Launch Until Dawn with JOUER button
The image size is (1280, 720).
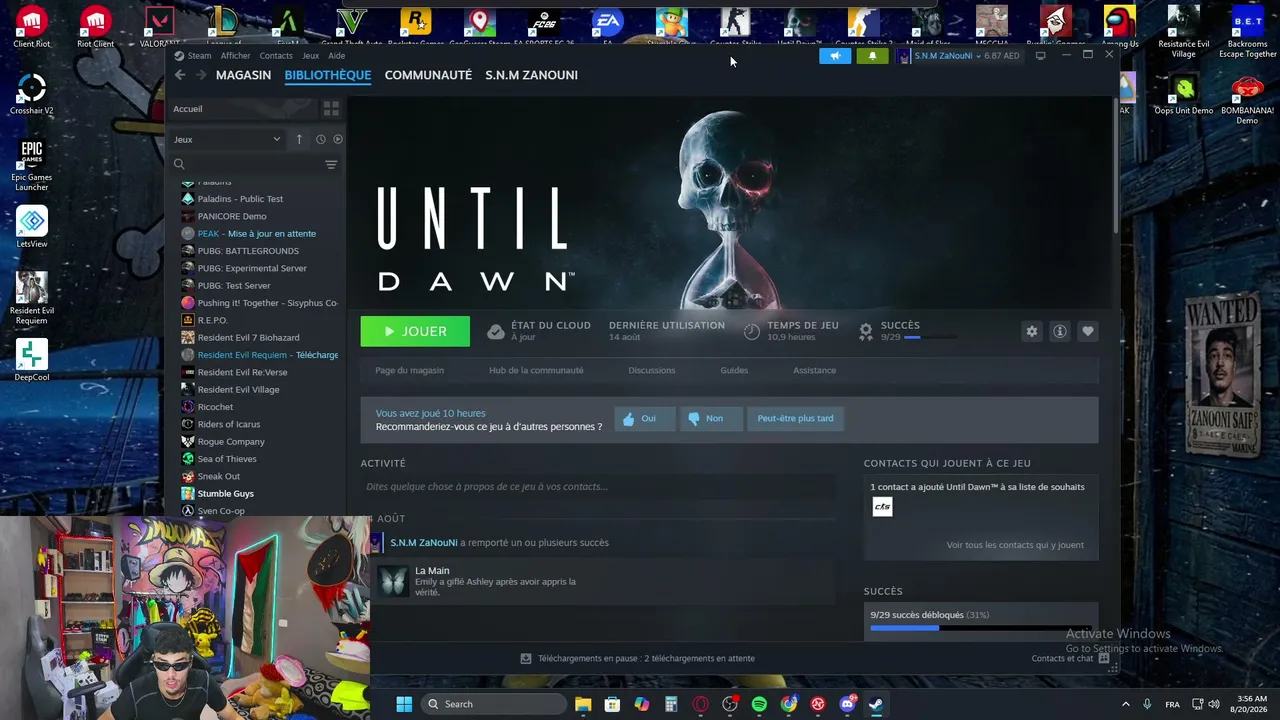tap(415, 331)
